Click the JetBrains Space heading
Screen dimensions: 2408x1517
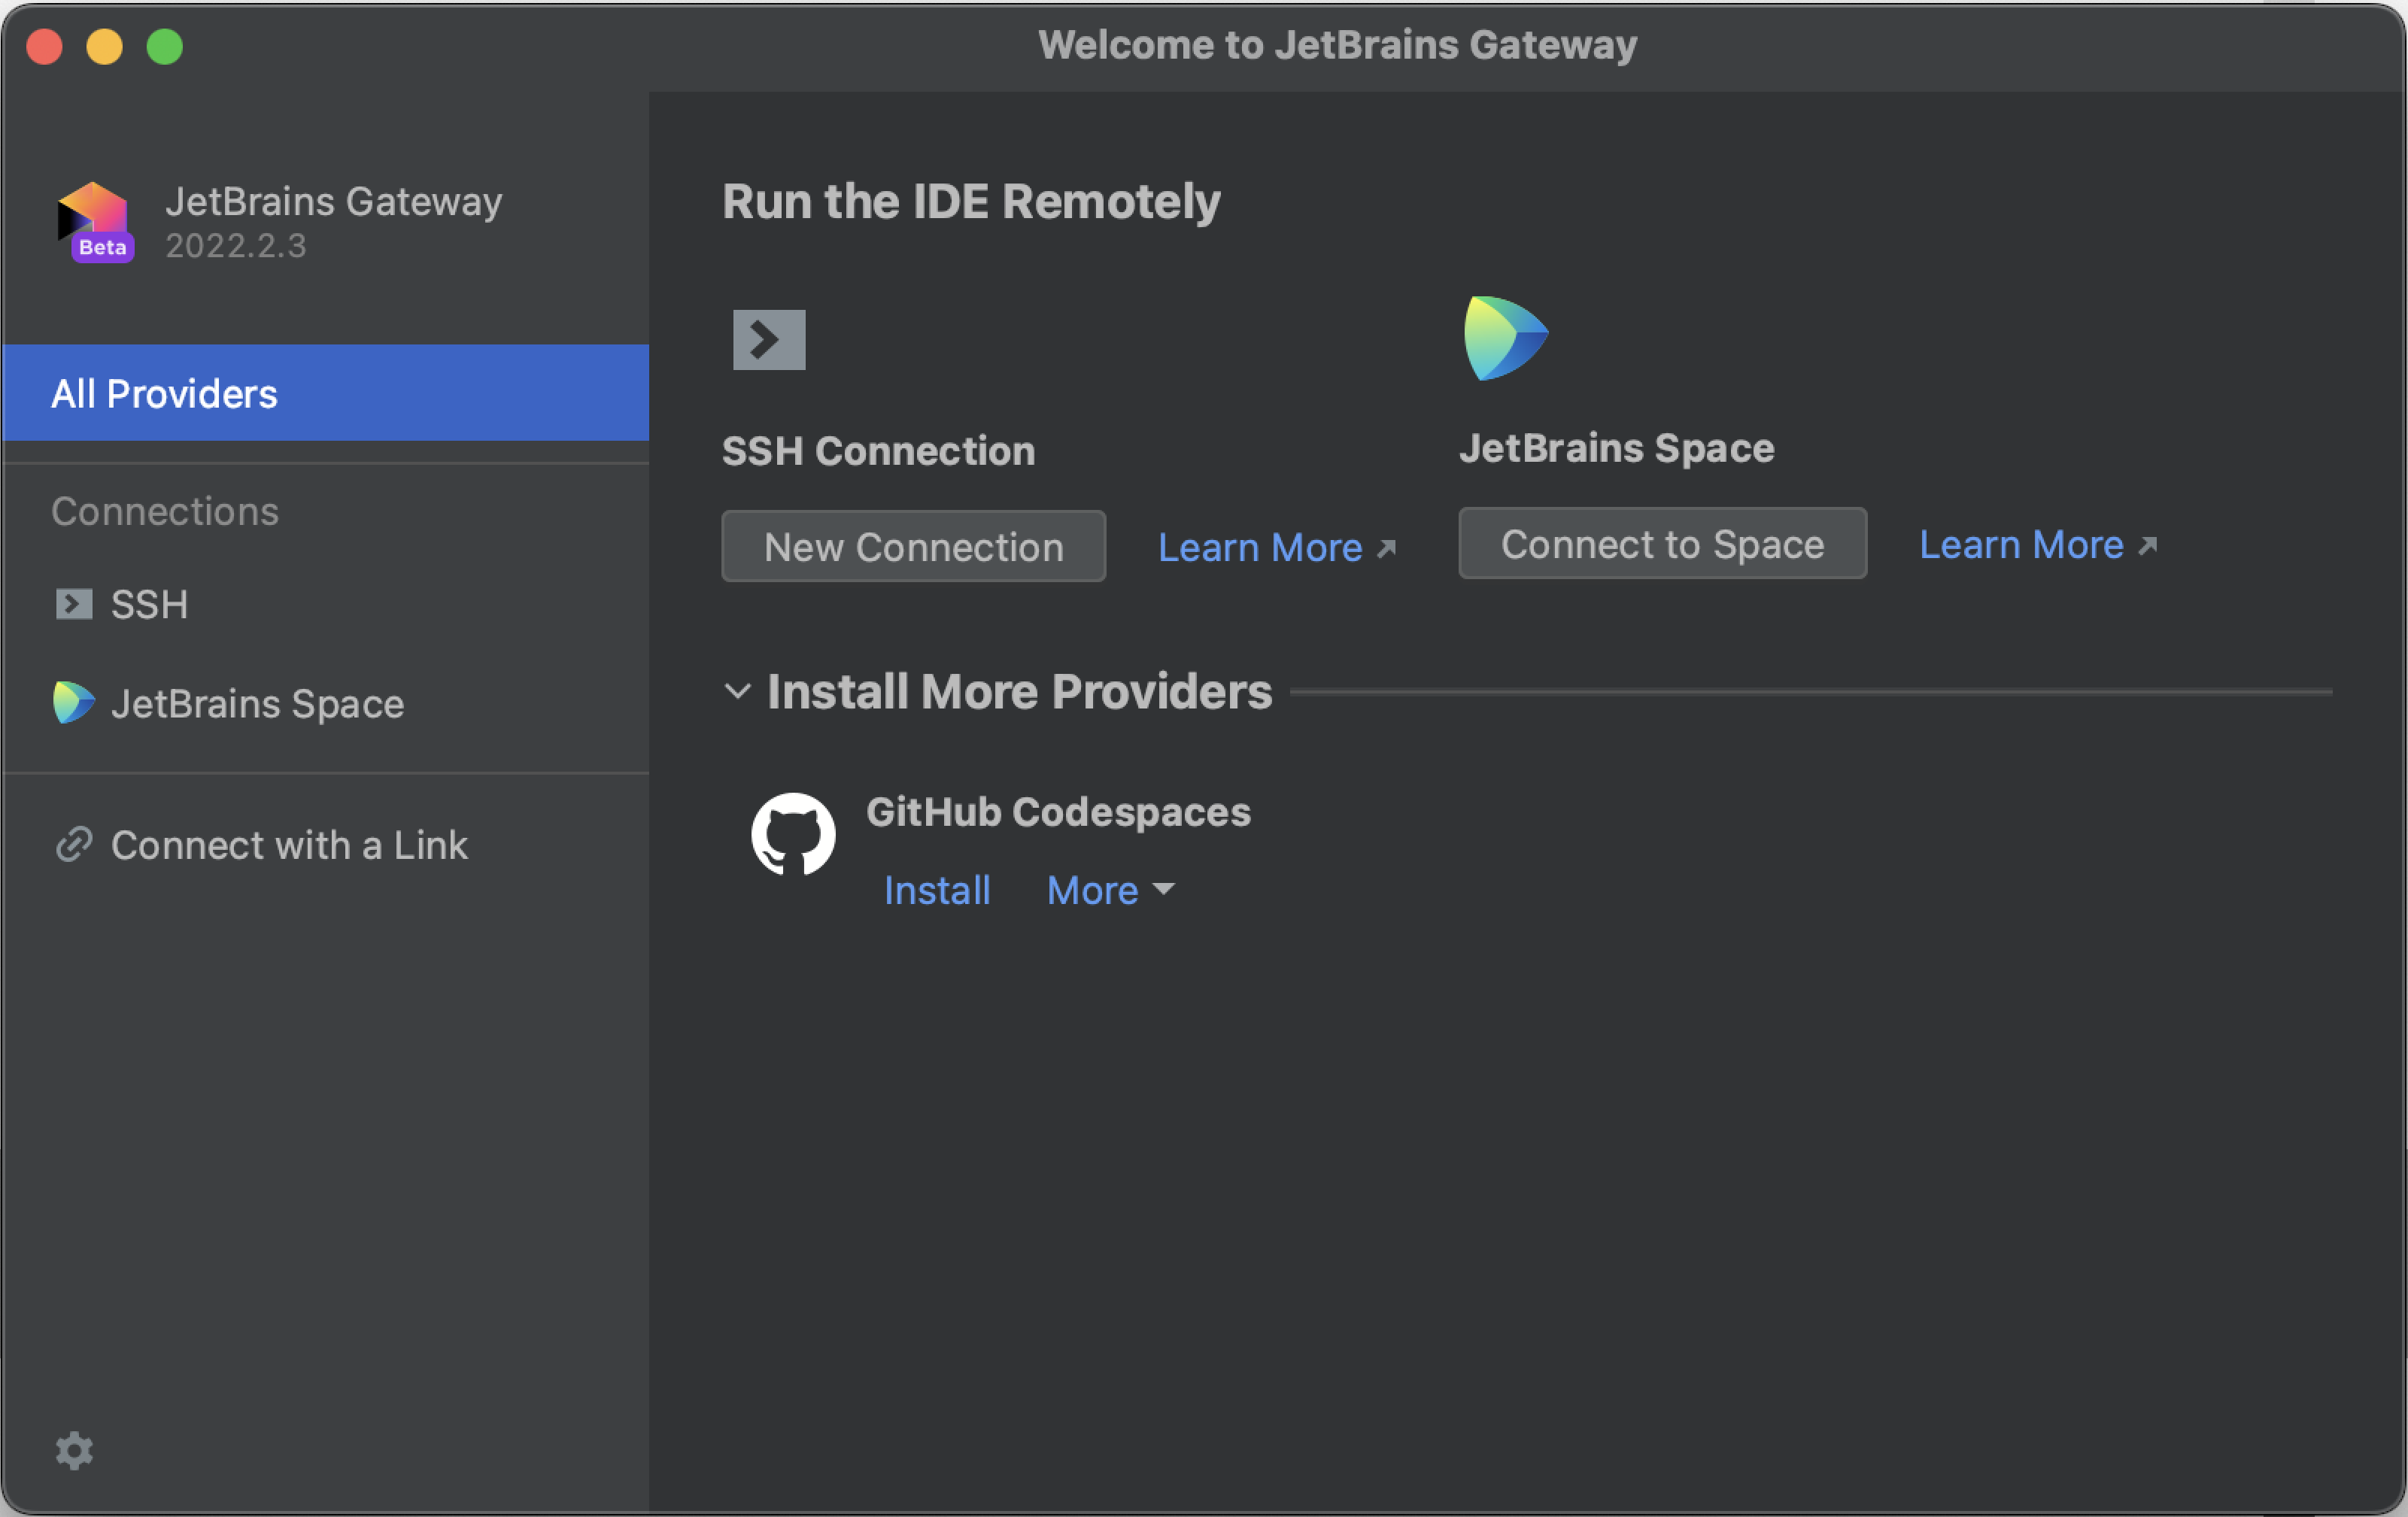1616,448
